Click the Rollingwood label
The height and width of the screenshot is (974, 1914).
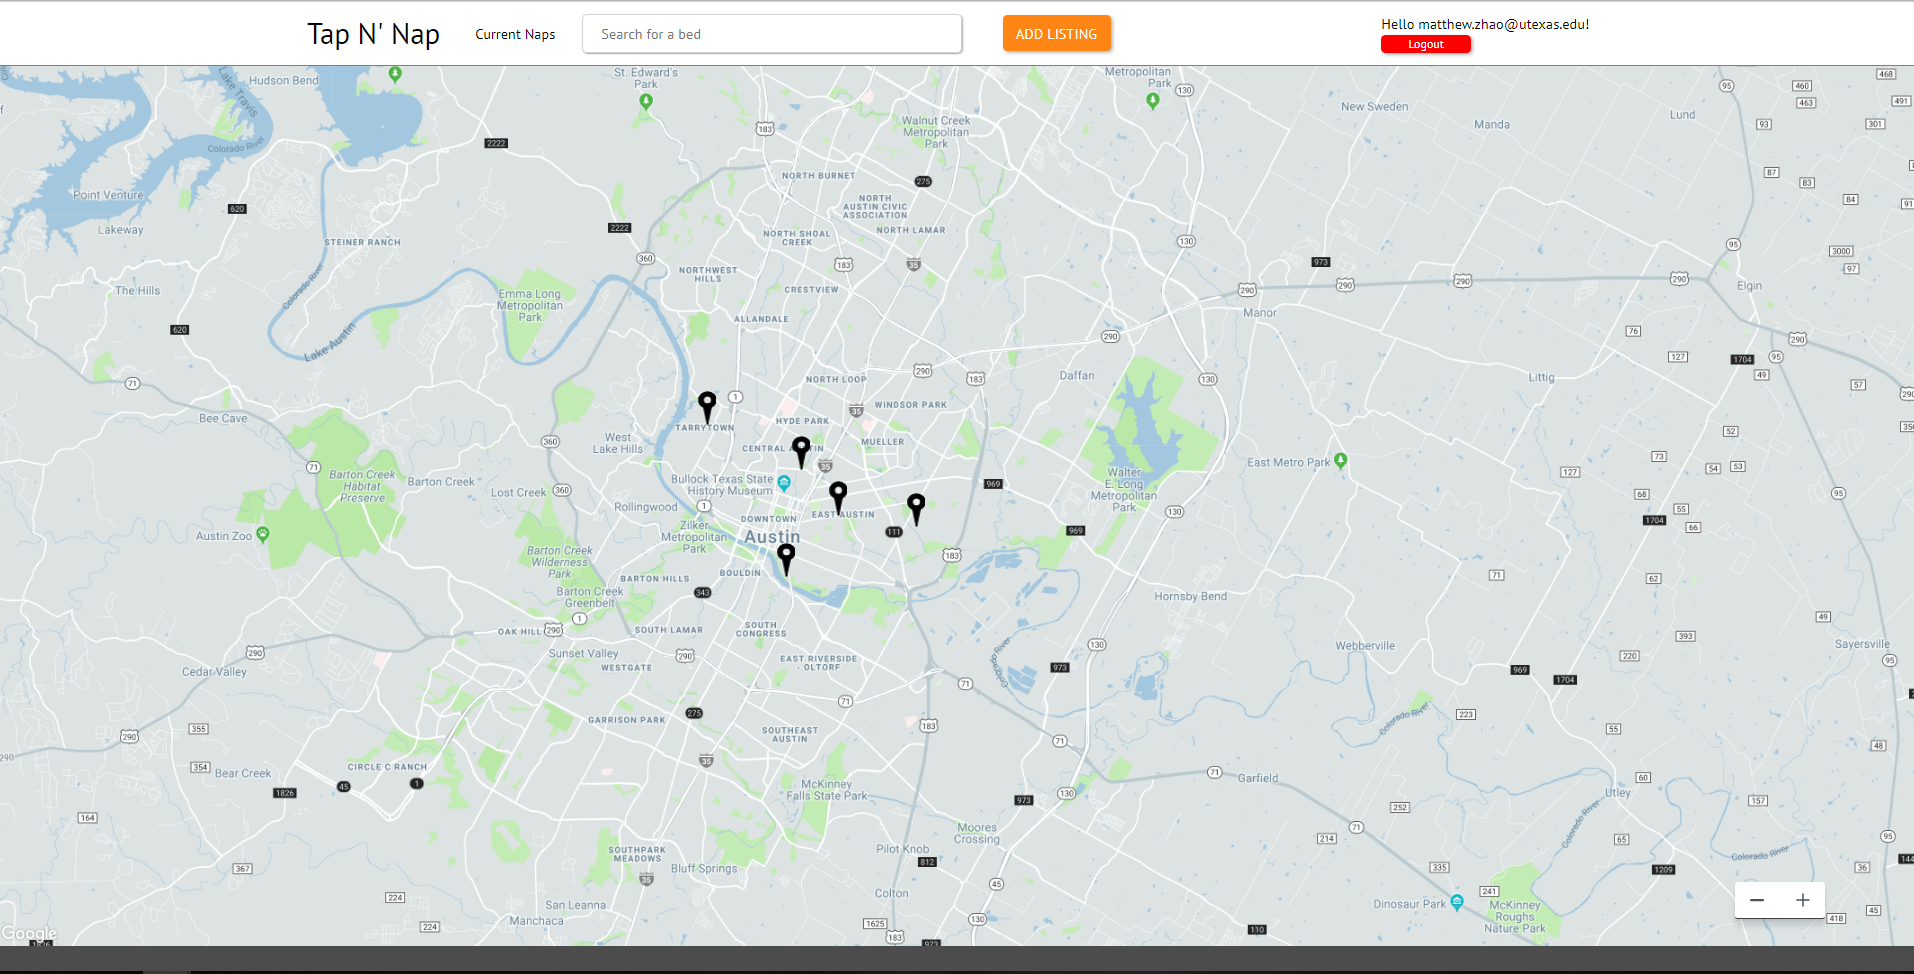point(646,507)
